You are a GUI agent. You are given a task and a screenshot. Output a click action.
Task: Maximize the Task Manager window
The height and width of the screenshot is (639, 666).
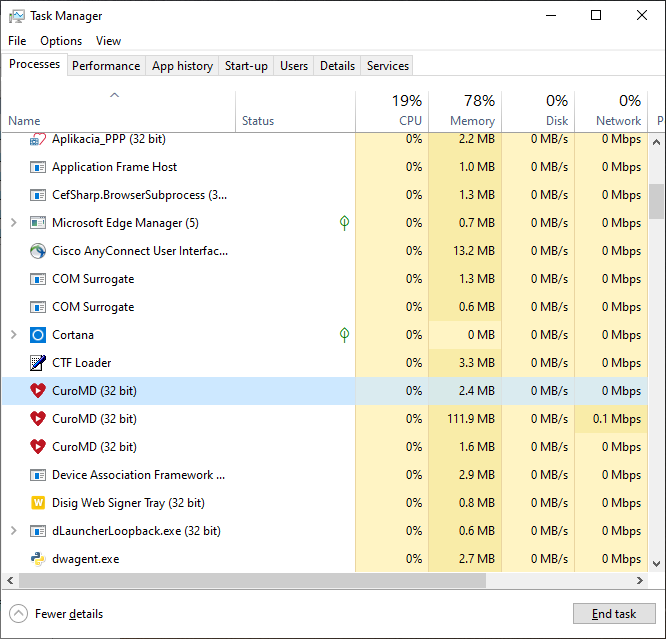596,15
